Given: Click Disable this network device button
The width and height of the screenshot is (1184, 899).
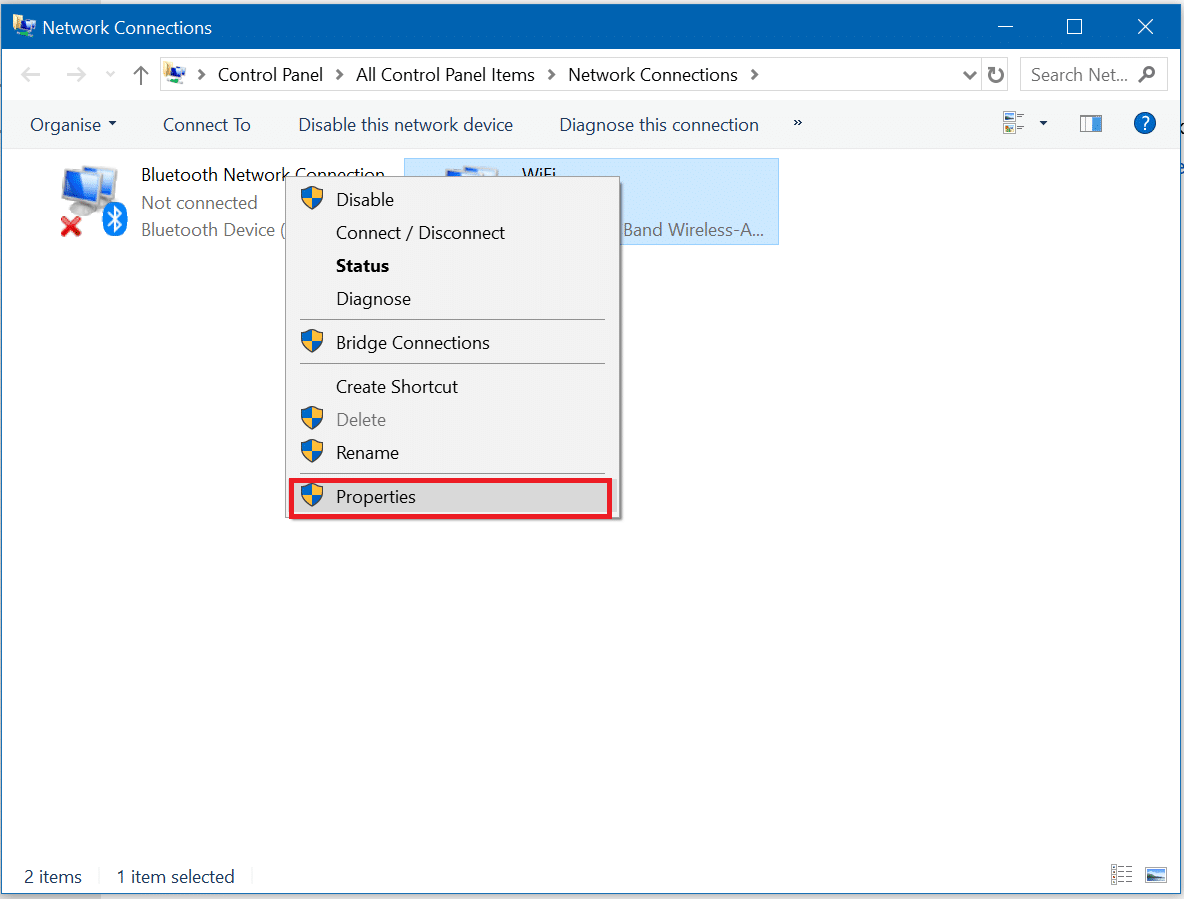Looking at the screenshot, I should (405, 125).
